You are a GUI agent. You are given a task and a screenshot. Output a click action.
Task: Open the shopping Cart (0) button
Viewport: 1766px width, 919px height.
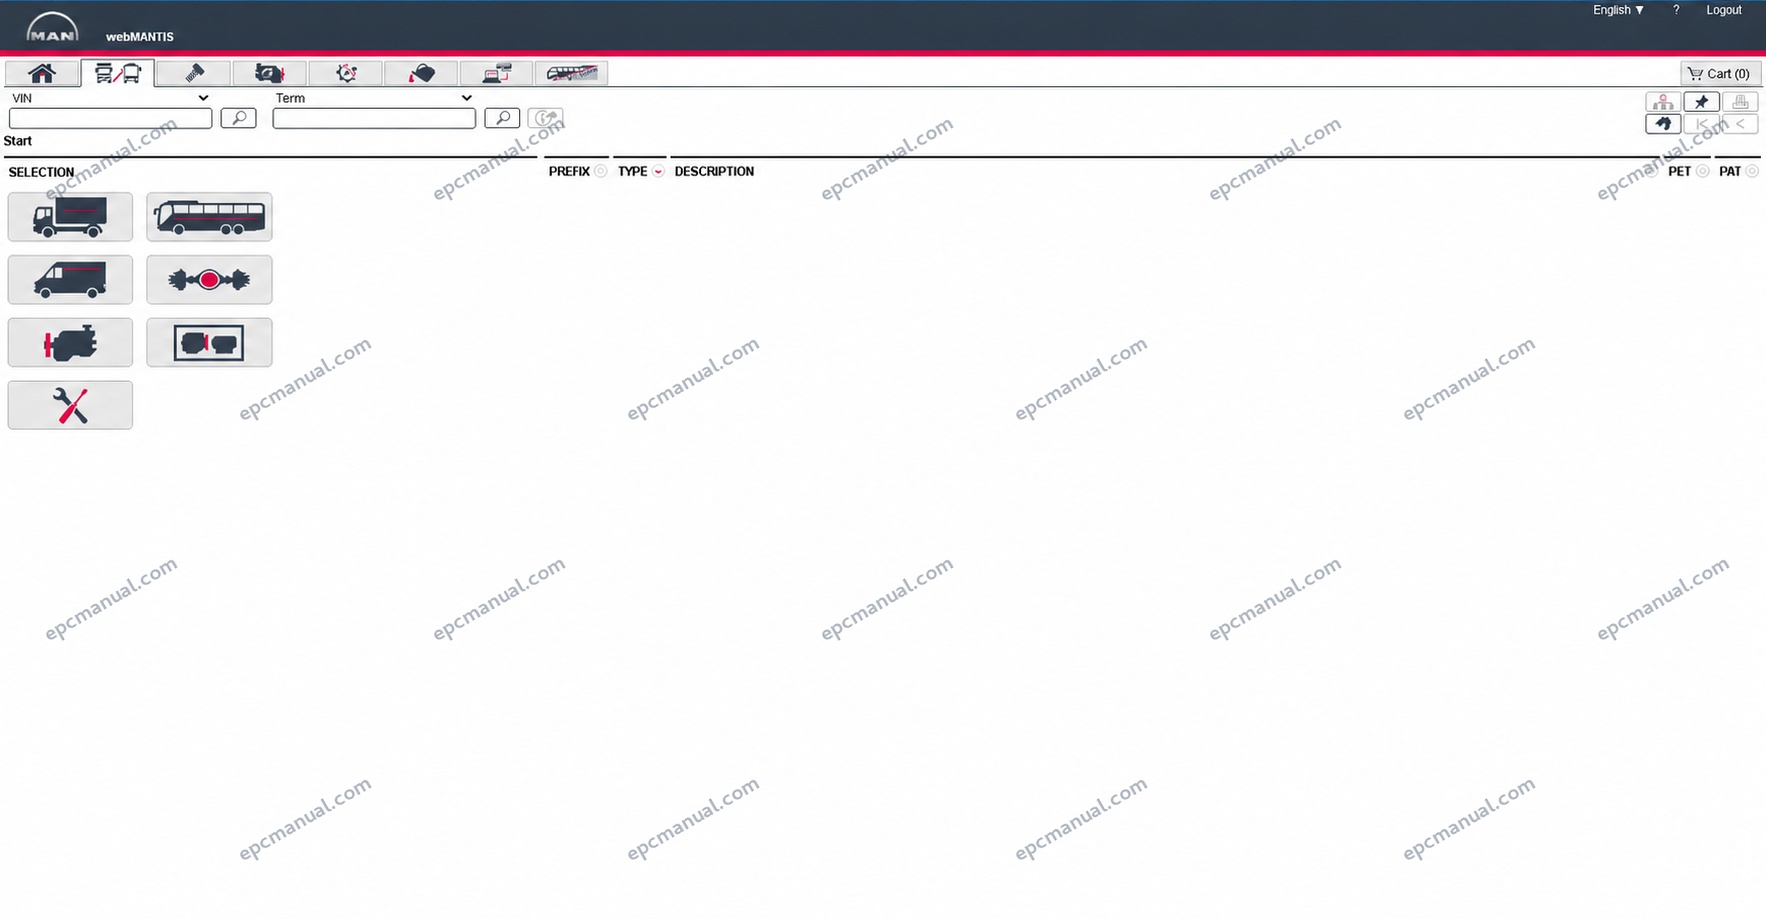click(1719, 74)
